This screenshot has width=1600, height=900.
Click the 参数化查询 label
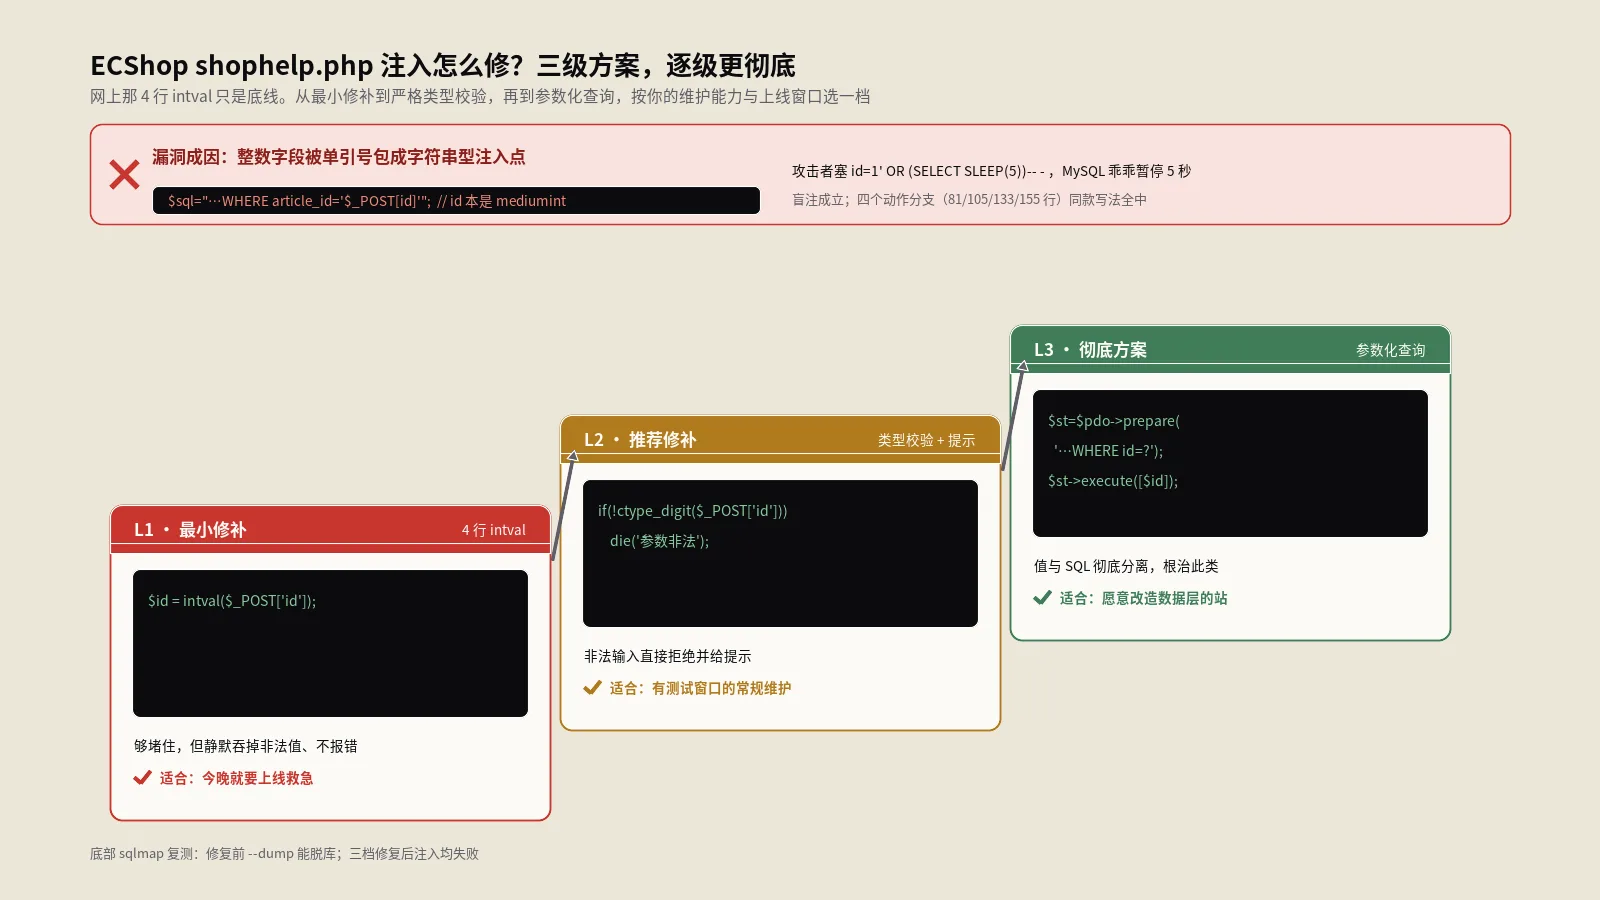coord(1391,350)
